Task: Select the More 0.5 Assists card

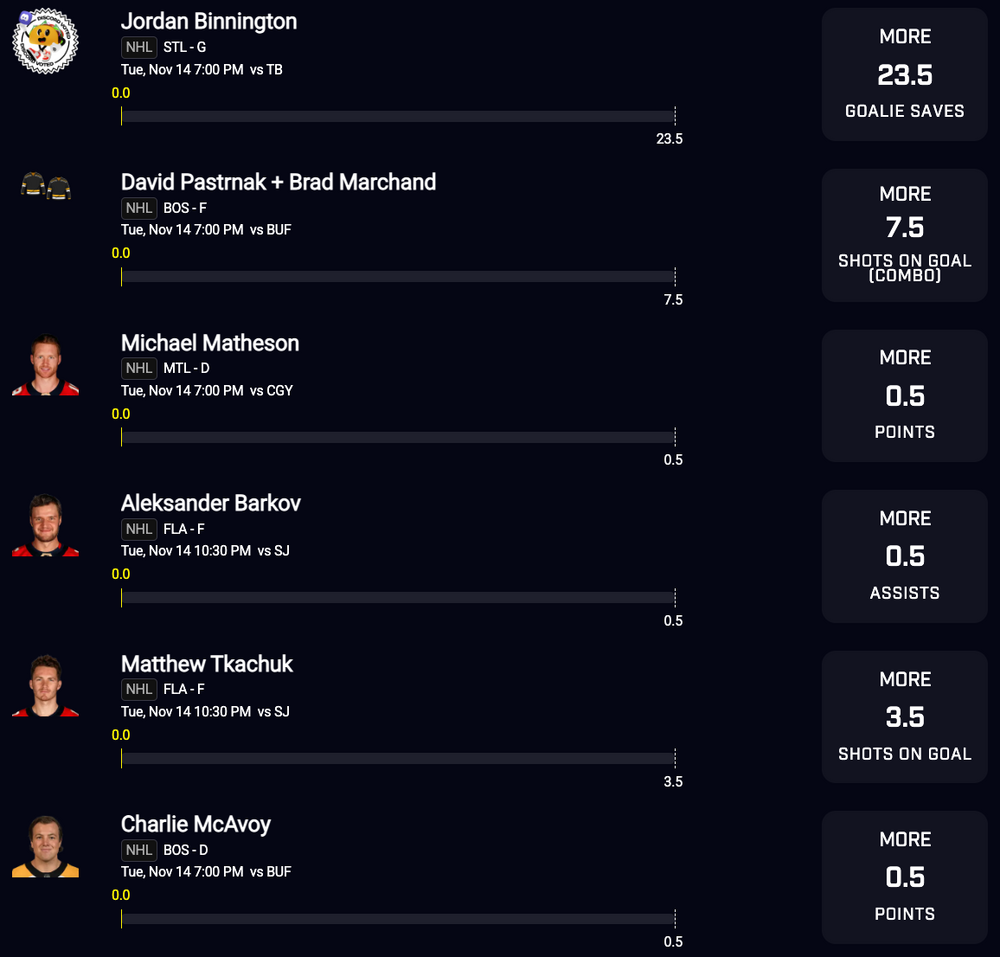Action: (x=904, y=557)
